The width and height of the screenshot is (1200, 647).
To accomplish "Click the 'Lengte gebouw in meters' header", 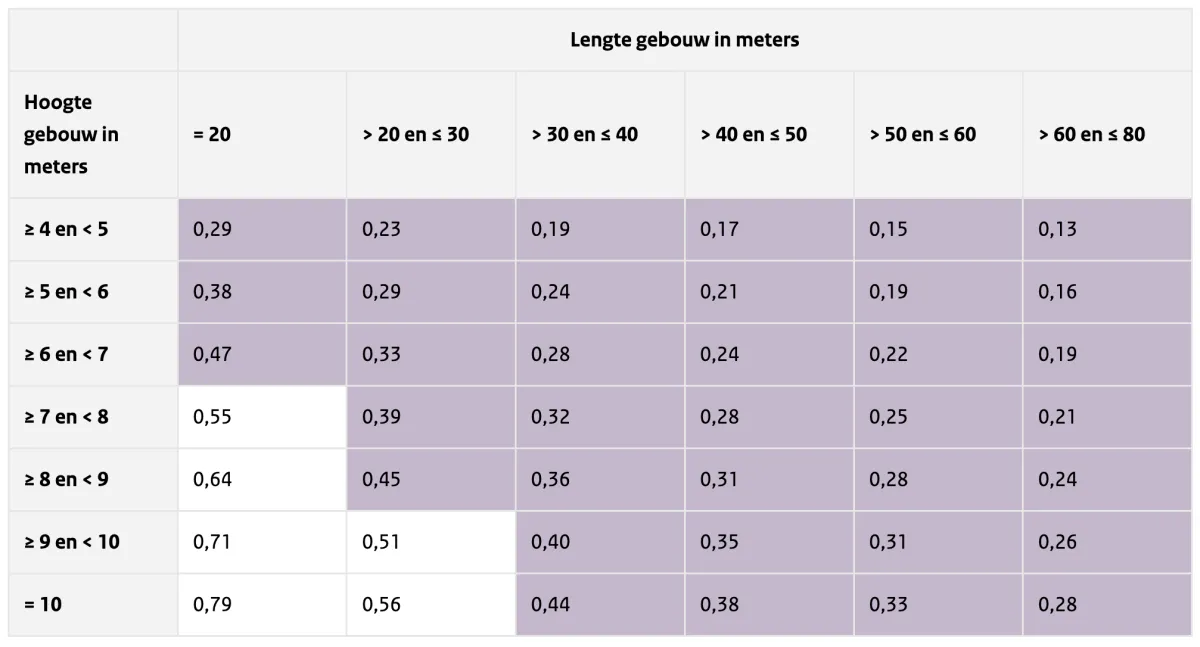I will pos(684,40).
